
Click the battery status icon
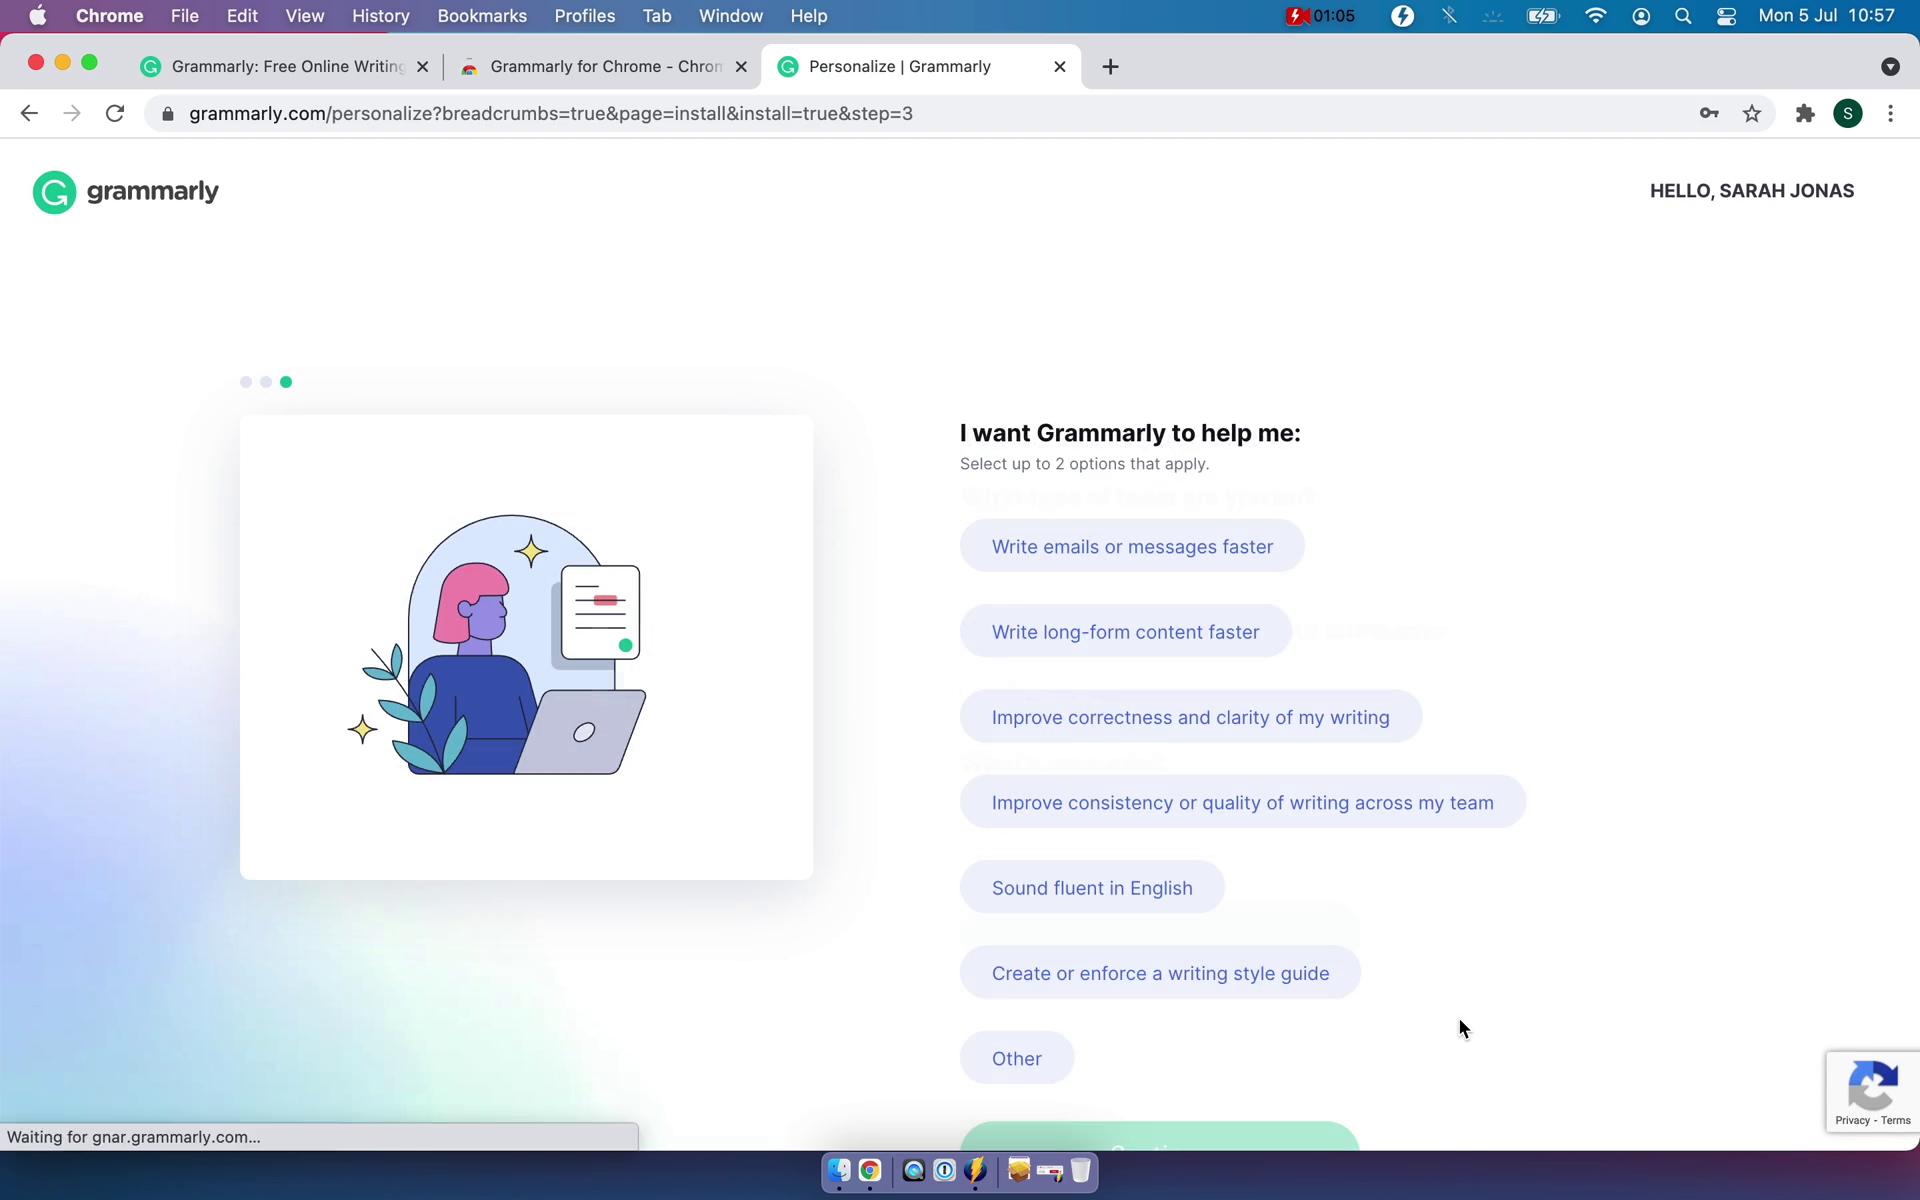(x=1543, y=16)
